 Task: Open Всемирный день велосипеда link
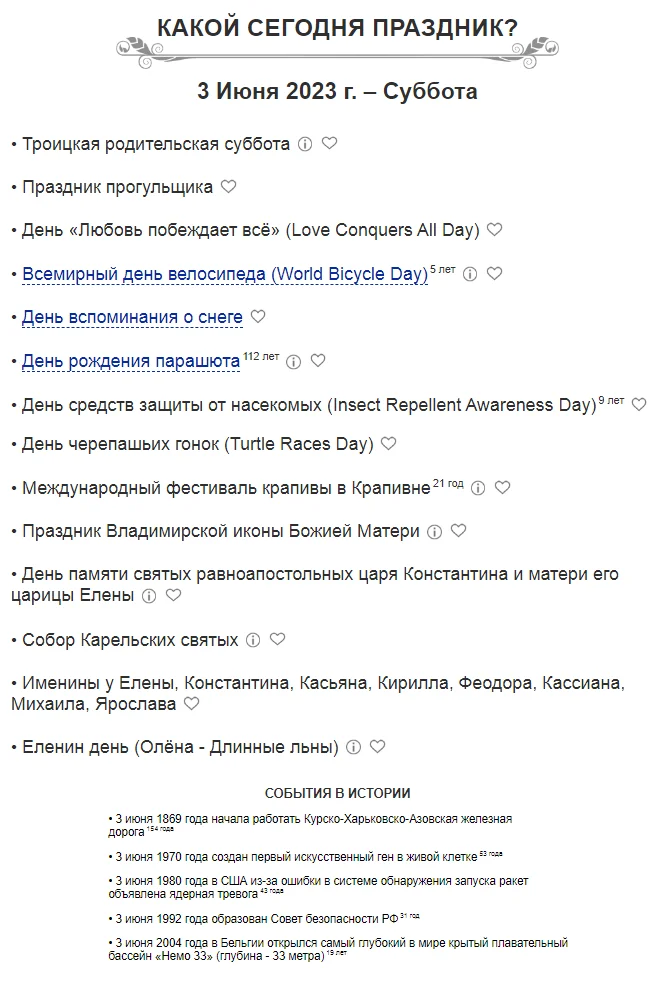coord(225,274)
